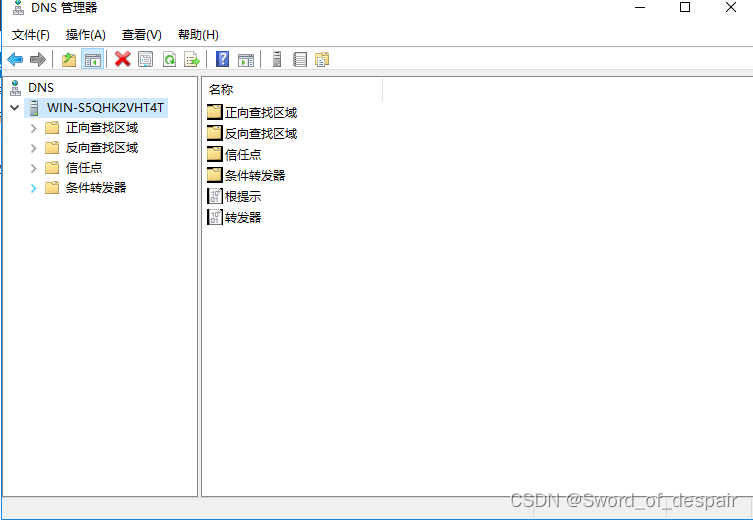
Task: Maximize the DNS 管理器 window
Action: point(685,7)
